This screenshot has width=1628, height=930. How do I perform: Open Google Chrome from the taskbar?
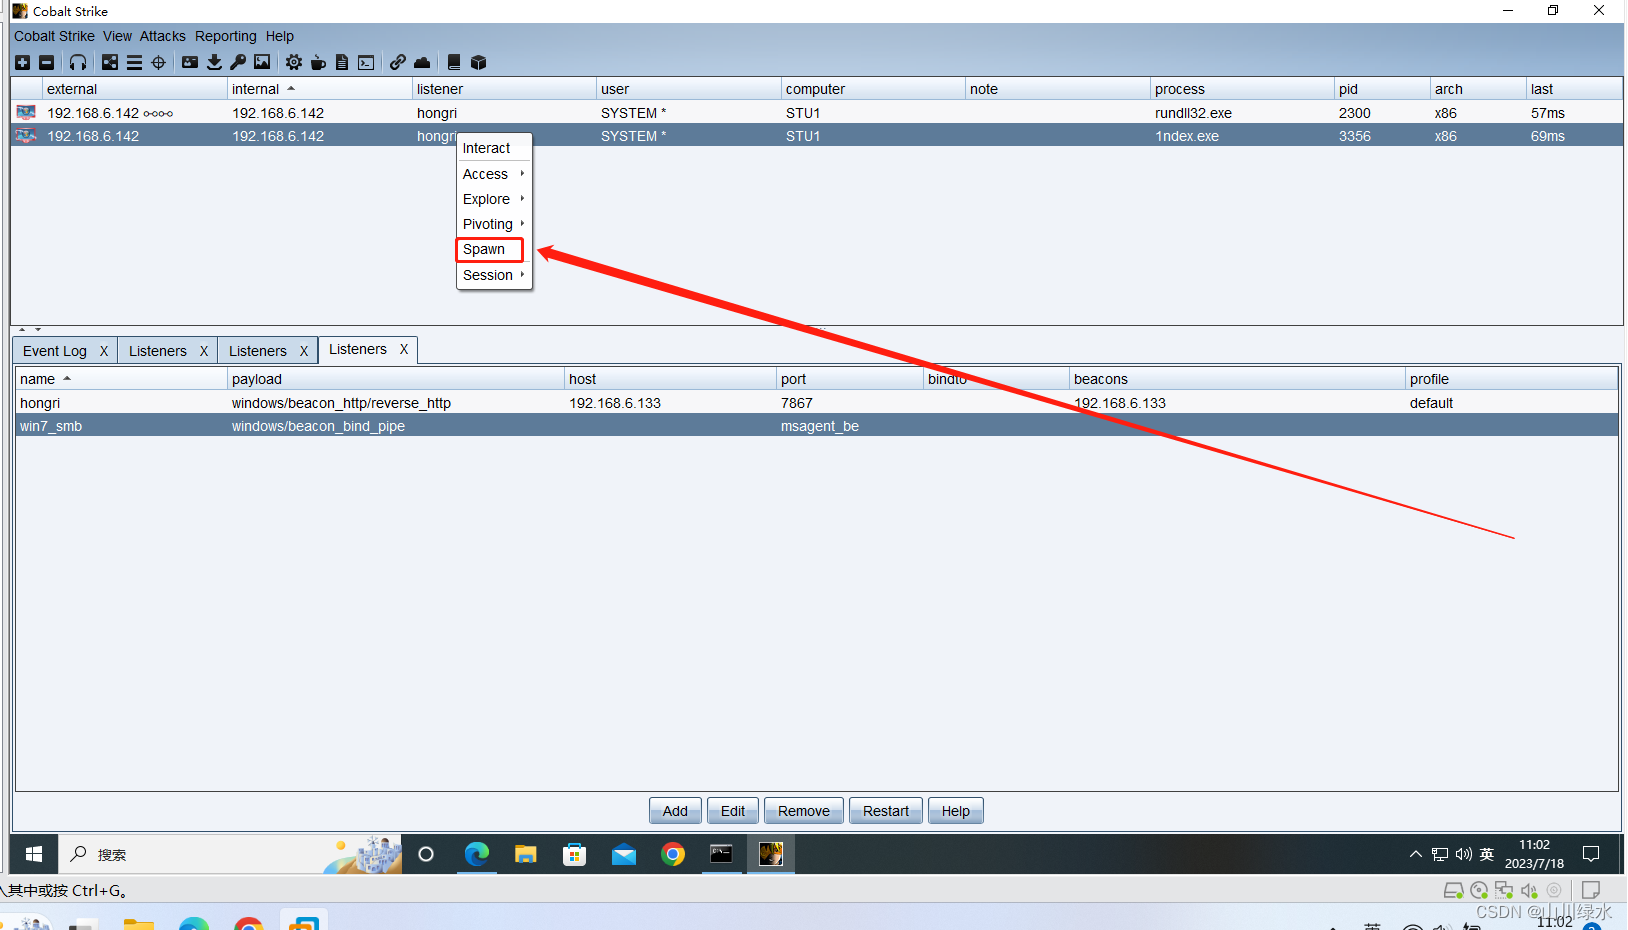[x=673, y=854]
